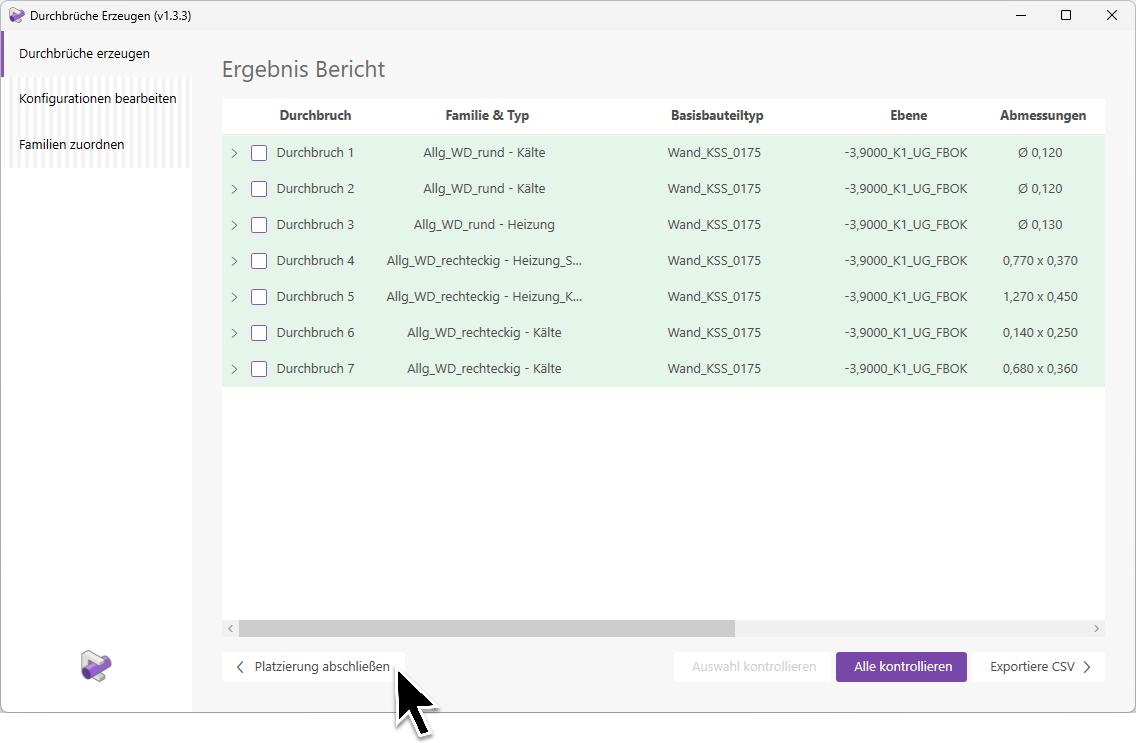Expand the Durchbruch 2 row details
This screenshot has height=743, width=1136.
234,189
